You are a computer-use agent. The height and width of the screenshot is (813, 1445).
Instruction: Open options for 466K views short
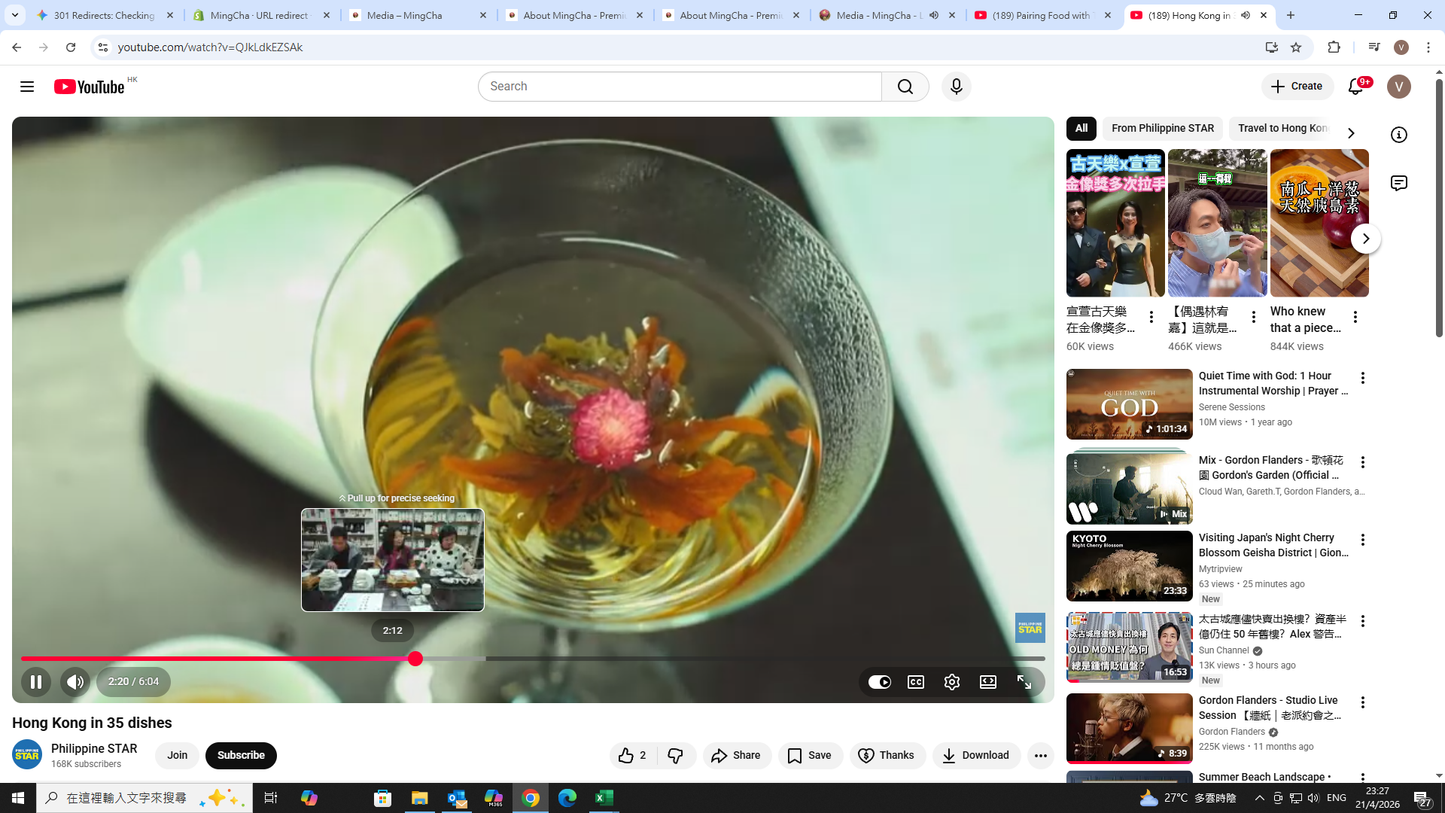1253,317
